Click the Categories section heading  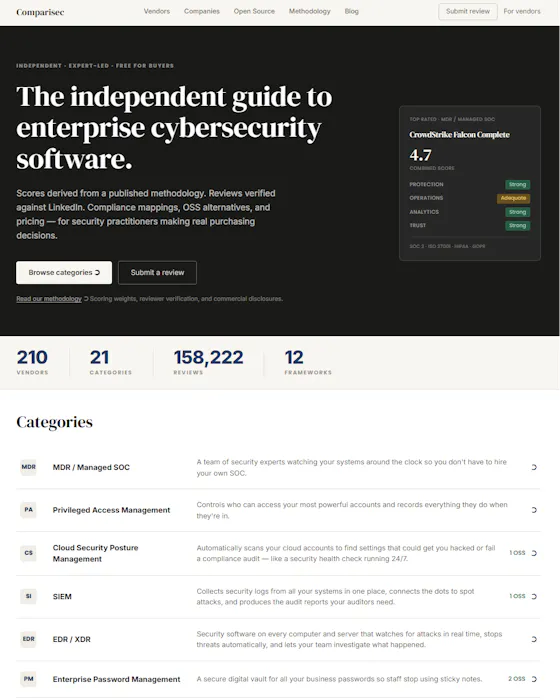[54, 422]
